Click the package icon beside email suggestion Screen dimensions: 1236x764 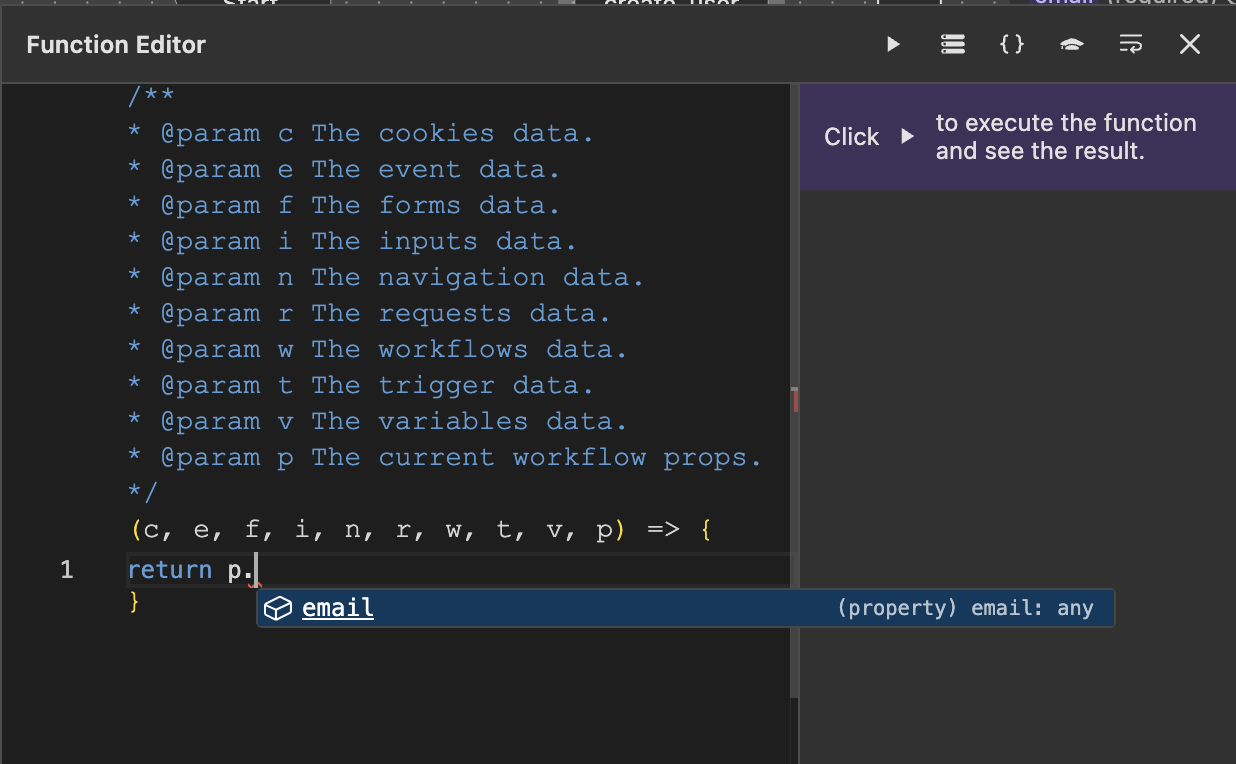pos(277,607)
